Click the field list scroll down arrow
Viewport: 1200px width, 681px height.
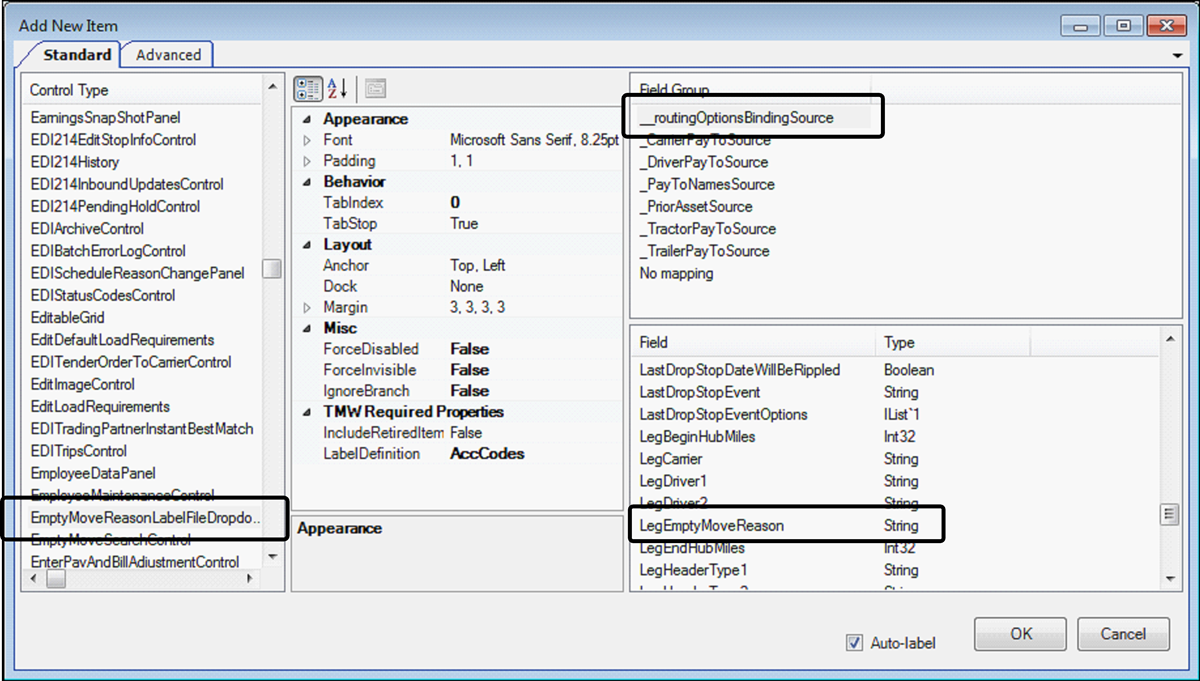(x=1169, y=579)
